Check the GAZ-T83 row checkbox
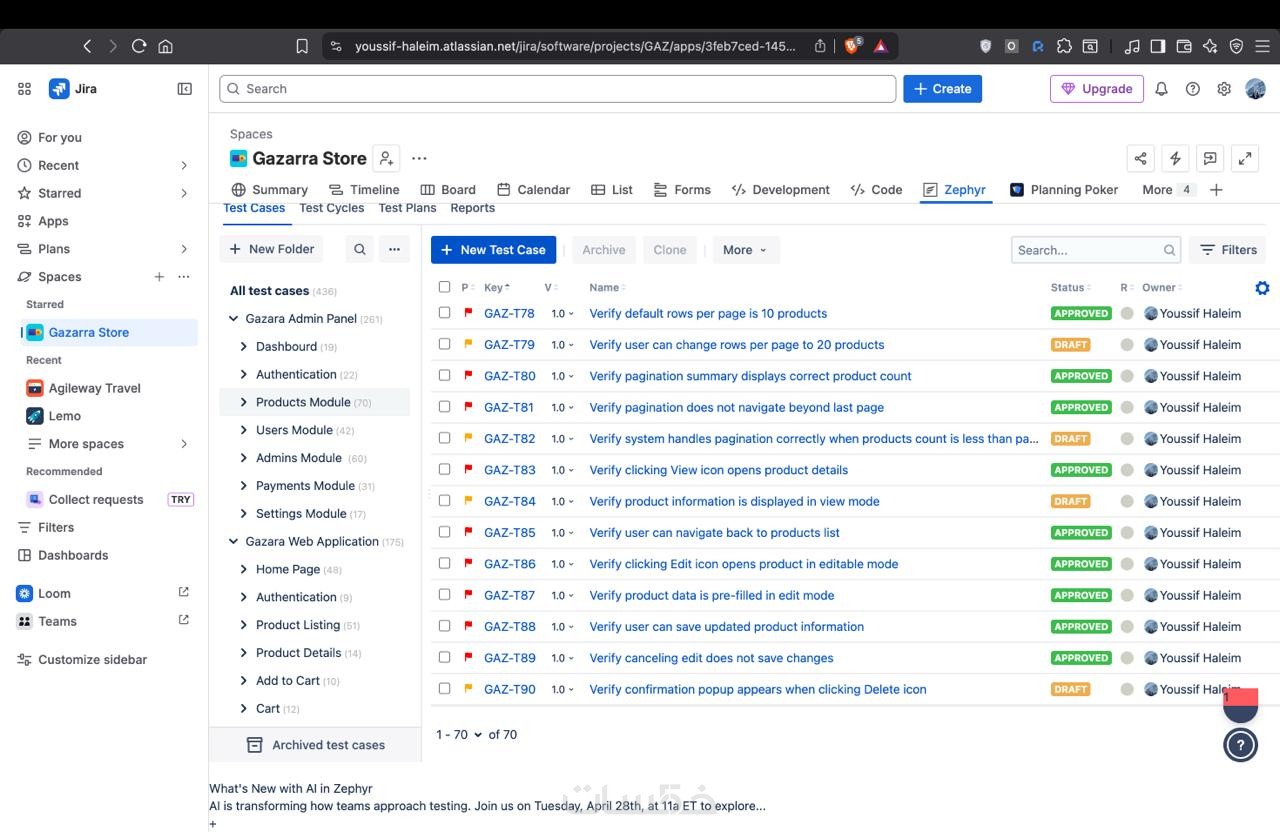Image resolution: width=1280 pixels, height=832 pixels. [x=444, y=470]
